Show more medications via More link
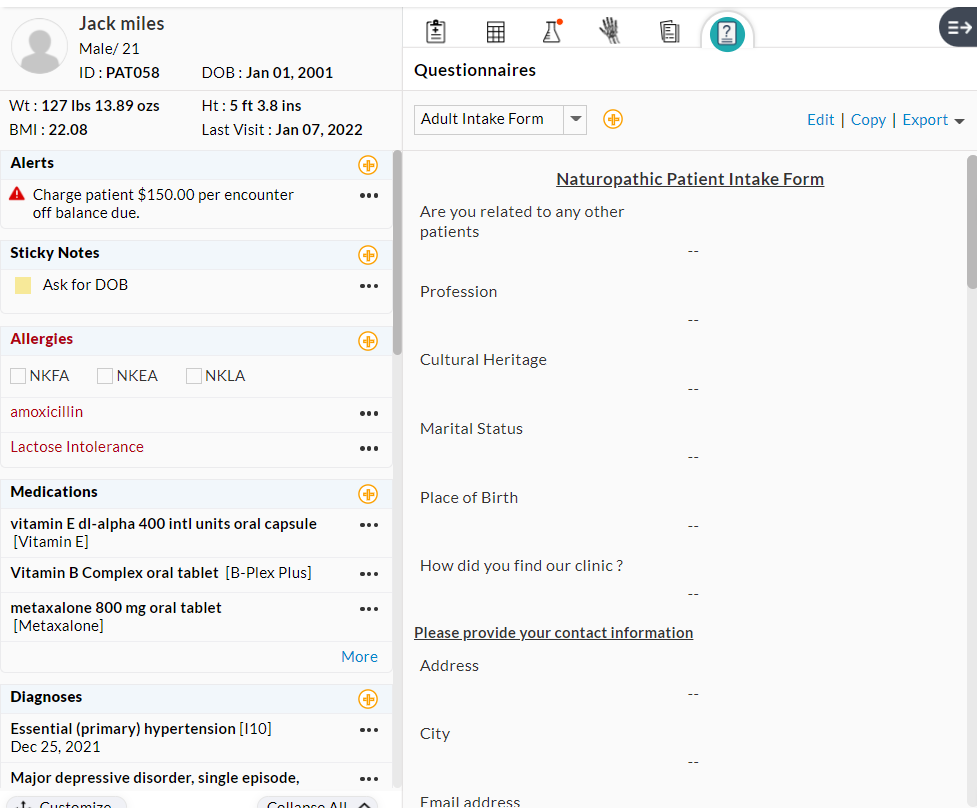 pos(359,657)
